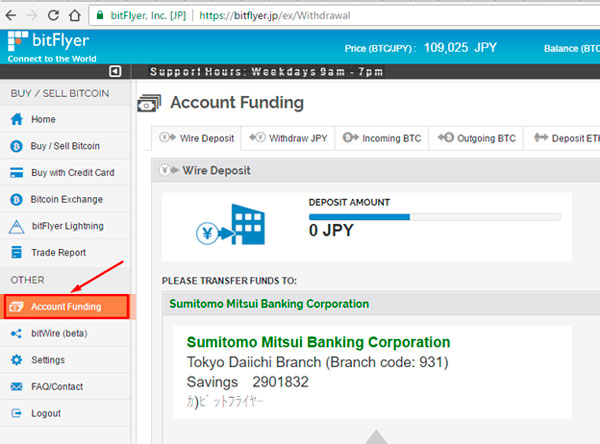The height and width of the screenshot is (444, 600).
Task: Open Settings from sidebar
Action: point(65,360)
